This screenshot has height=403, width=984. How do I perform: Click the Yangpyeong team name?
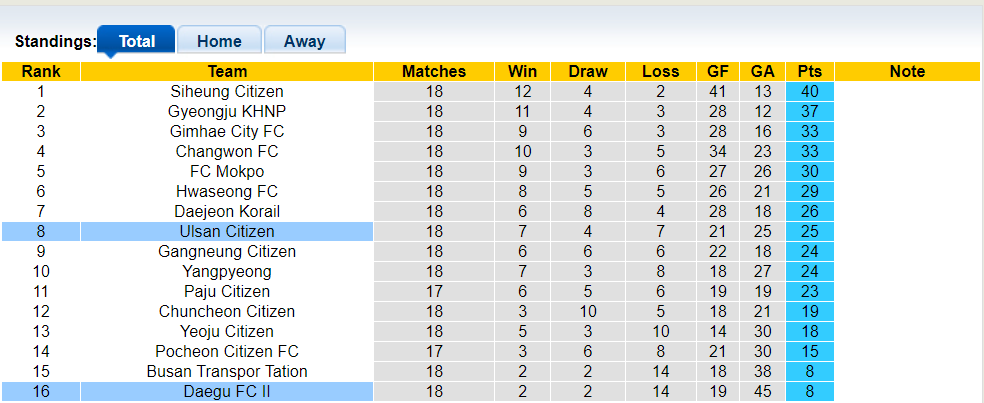(227, 271)
